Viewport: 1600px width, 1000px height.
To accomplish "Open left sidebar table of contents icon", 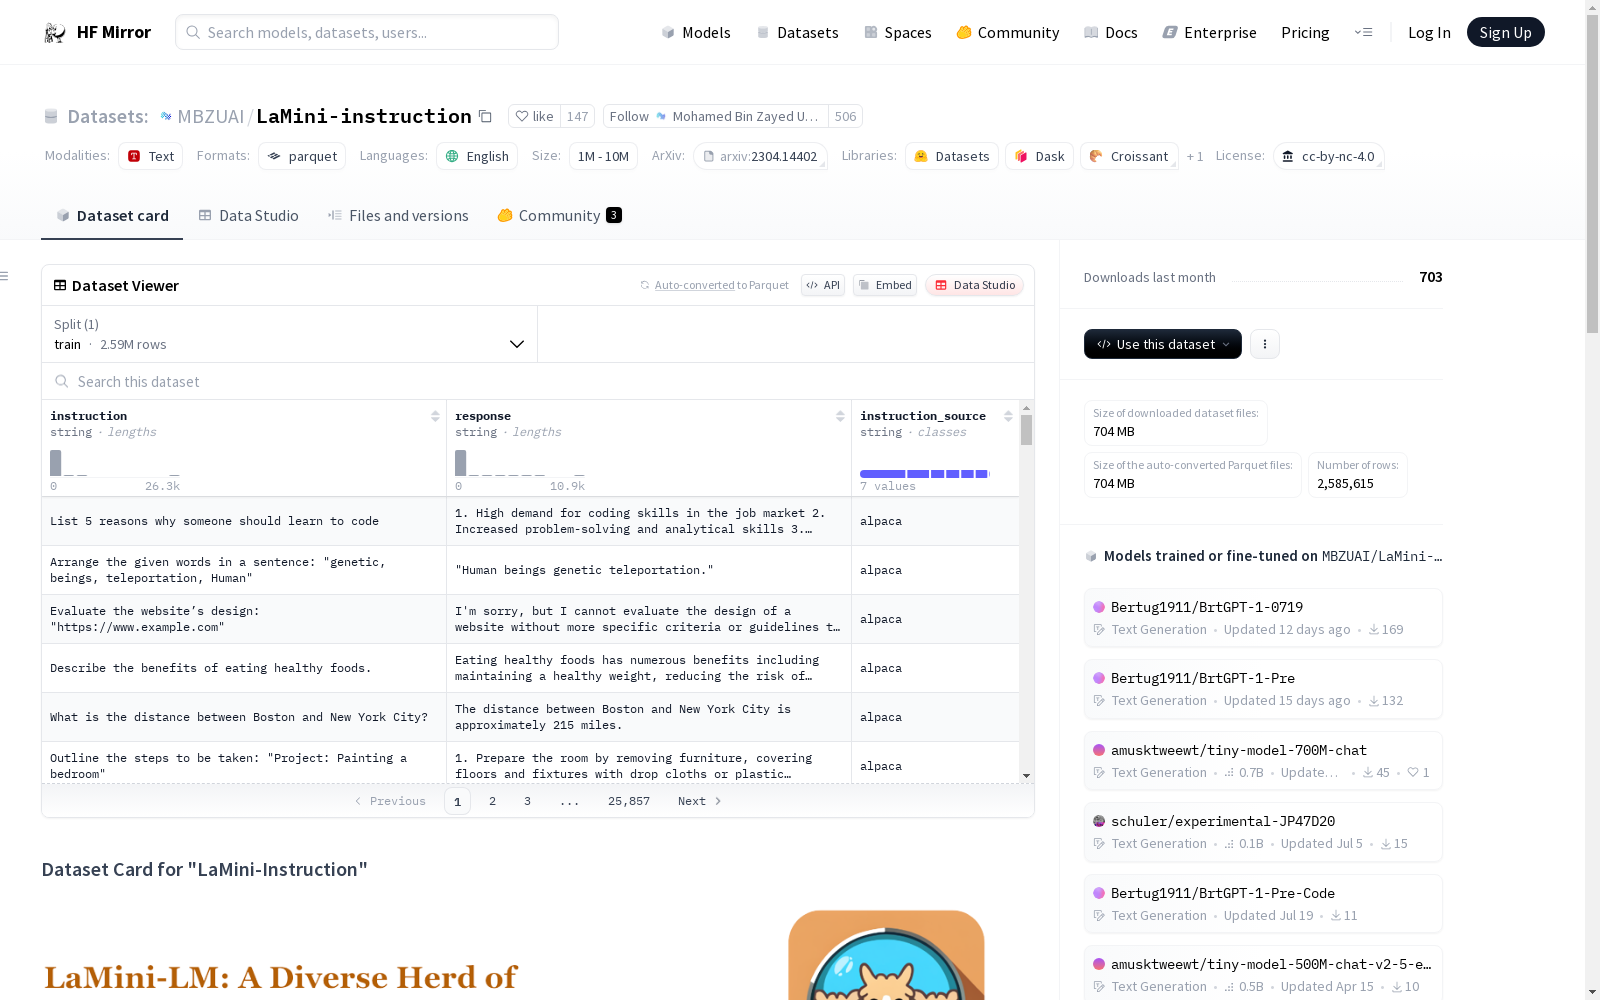I will click(x=5, y=276).
